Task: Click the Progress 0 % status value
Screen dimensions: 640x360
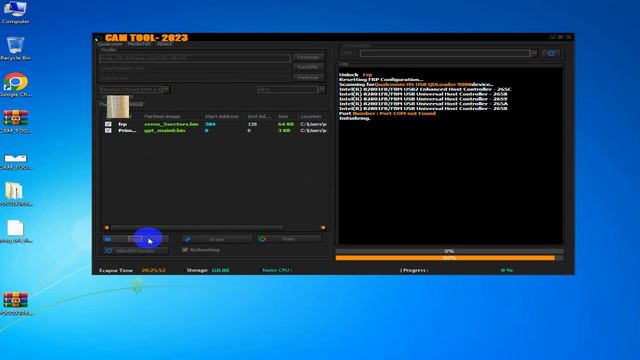Action: coord(507,270)
